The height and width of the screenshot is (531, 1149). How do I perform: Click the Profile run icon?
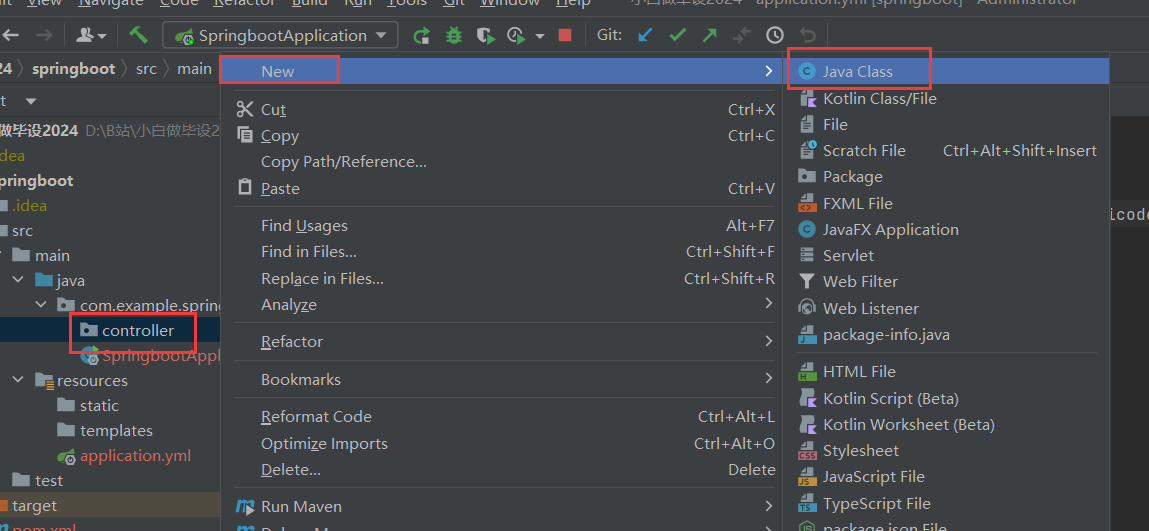[x=517, y=35]
